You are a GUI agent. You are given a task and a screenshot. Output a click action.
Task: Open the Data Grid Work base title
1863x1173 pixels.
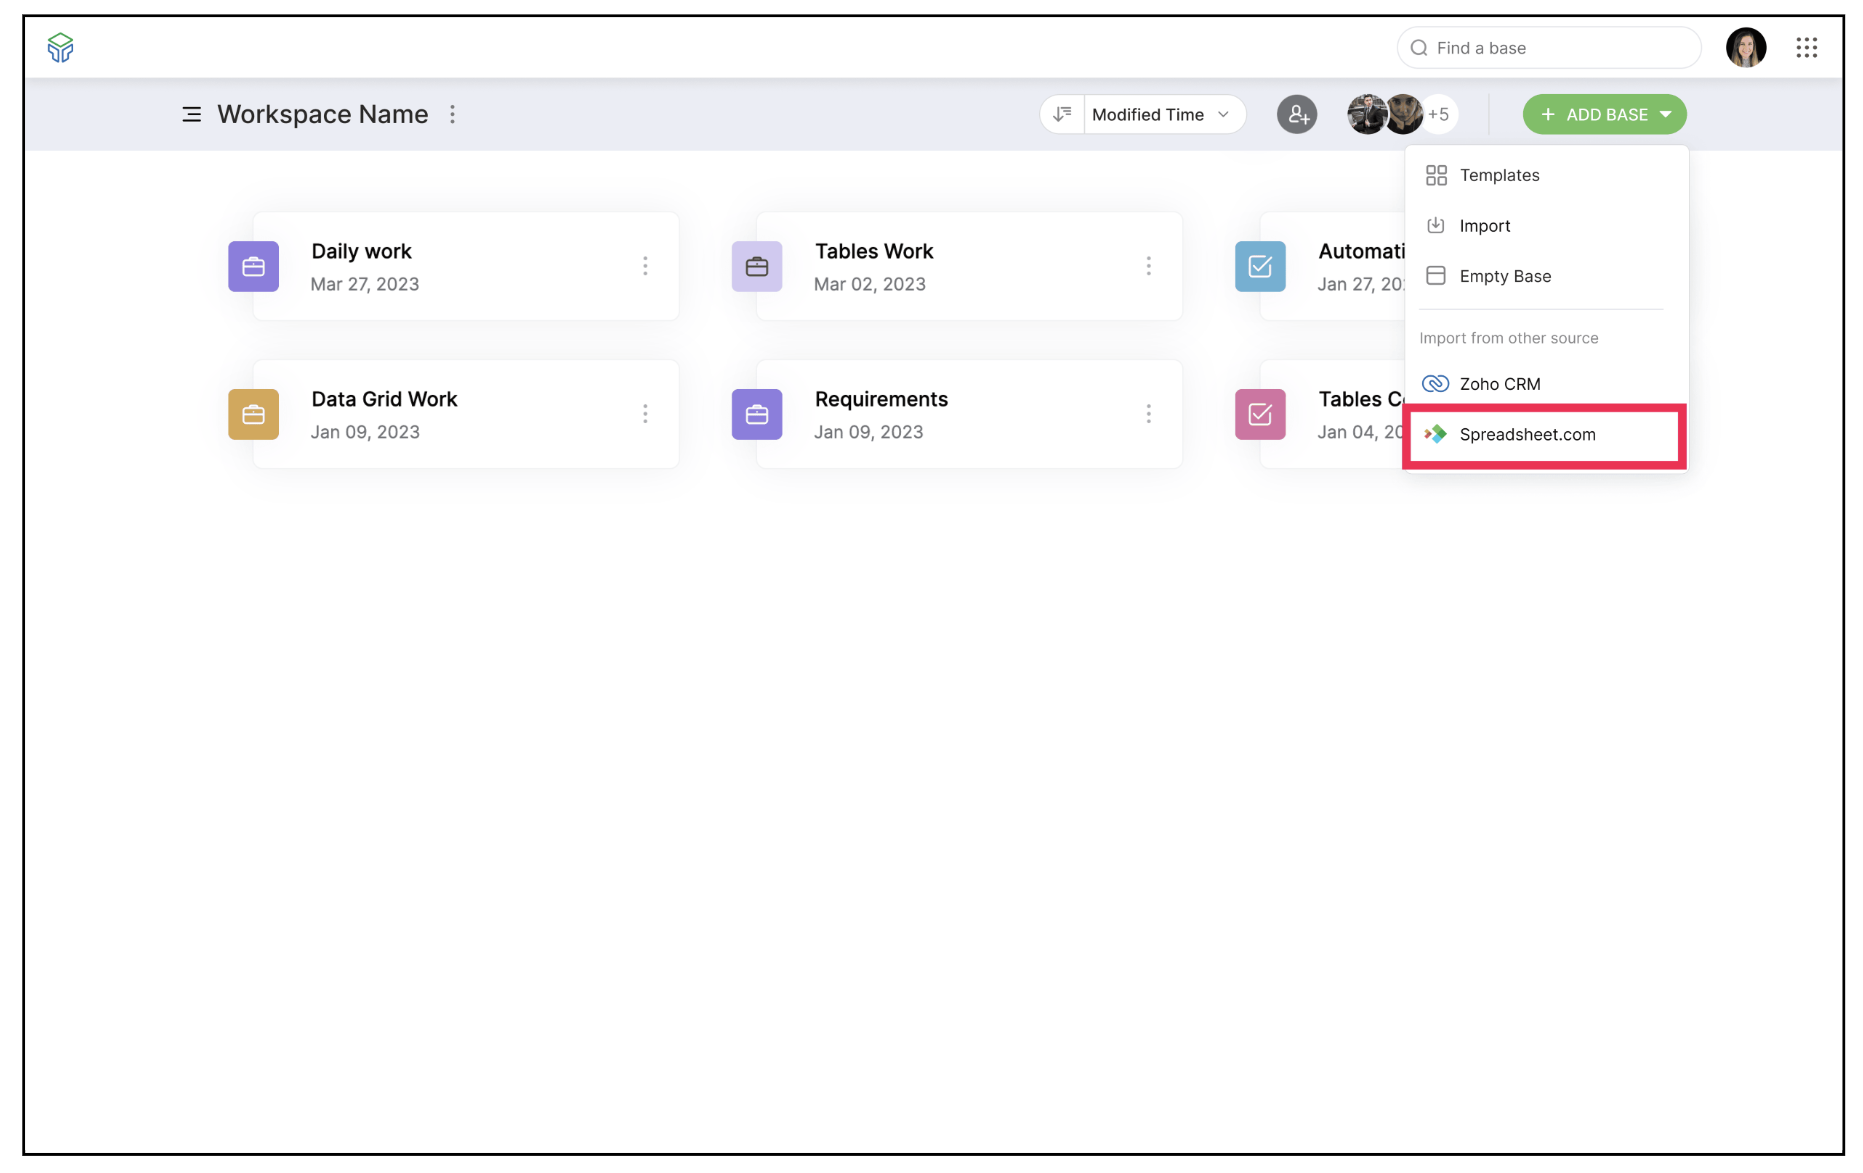[x=384, y=399]
